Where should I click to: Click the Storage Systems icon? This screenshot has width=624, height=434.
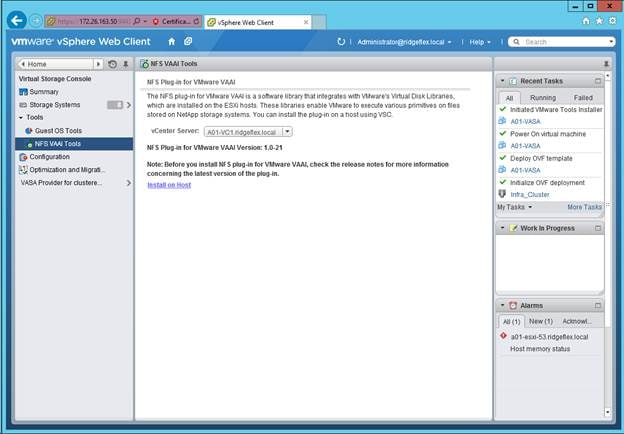pyautogui.click(x=23, y=105)
